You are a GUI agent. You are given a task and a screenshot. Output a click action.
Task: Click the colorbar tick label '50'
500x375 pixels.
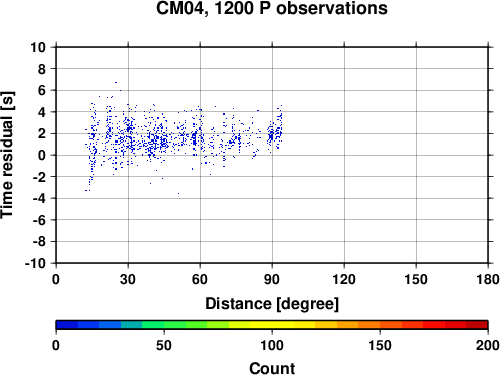[x=164, y=345]
